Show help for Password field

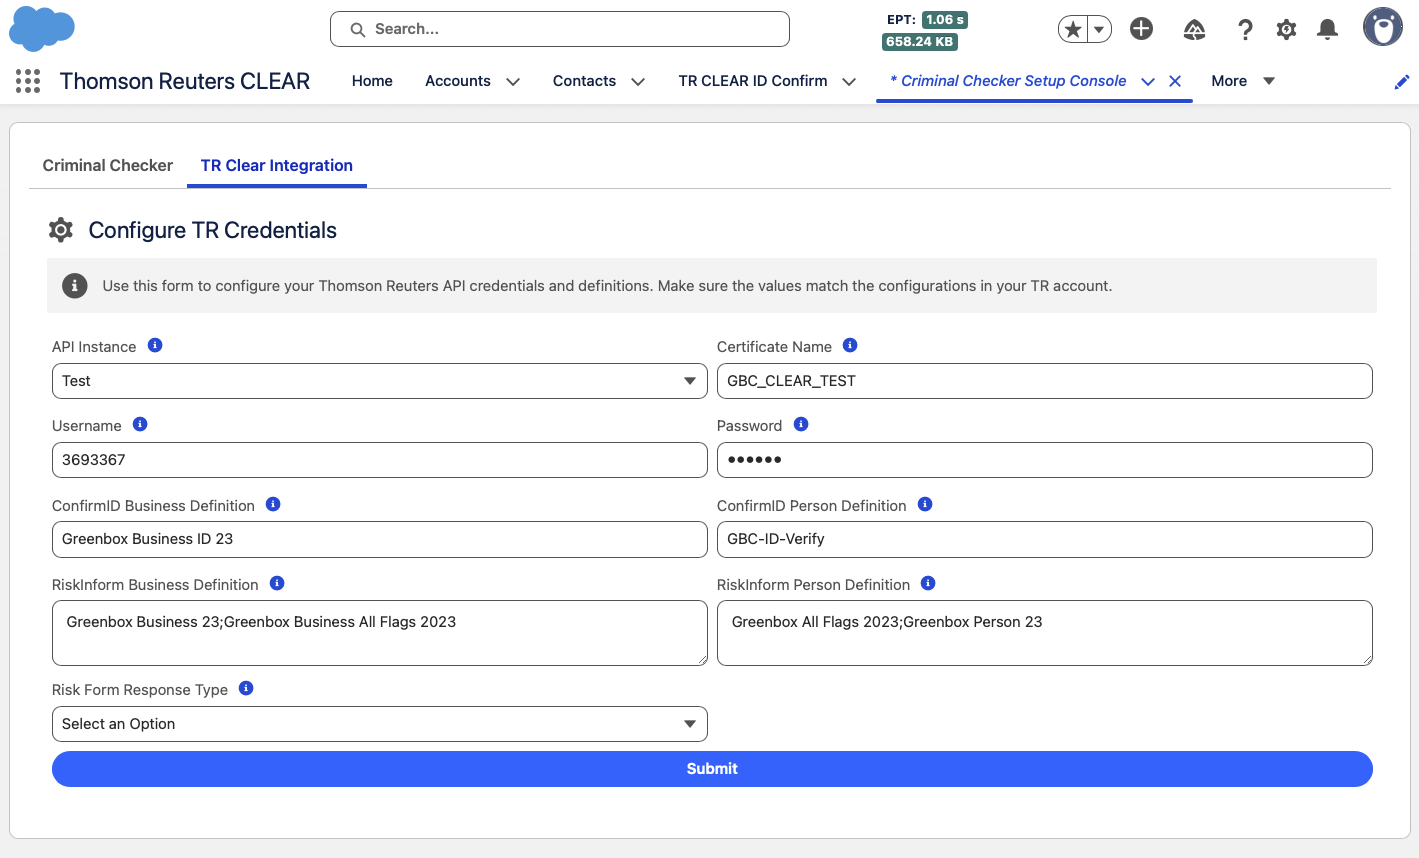click(x=801, y=424)
